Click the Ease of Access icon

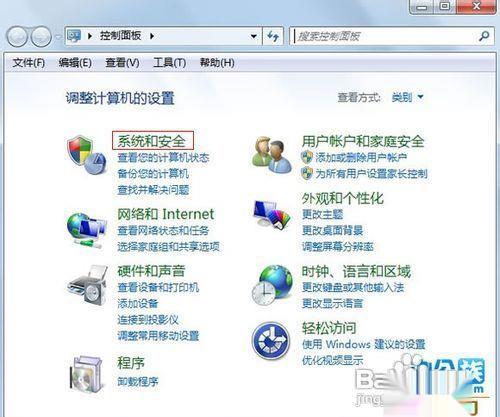click(x=271, y=340)
